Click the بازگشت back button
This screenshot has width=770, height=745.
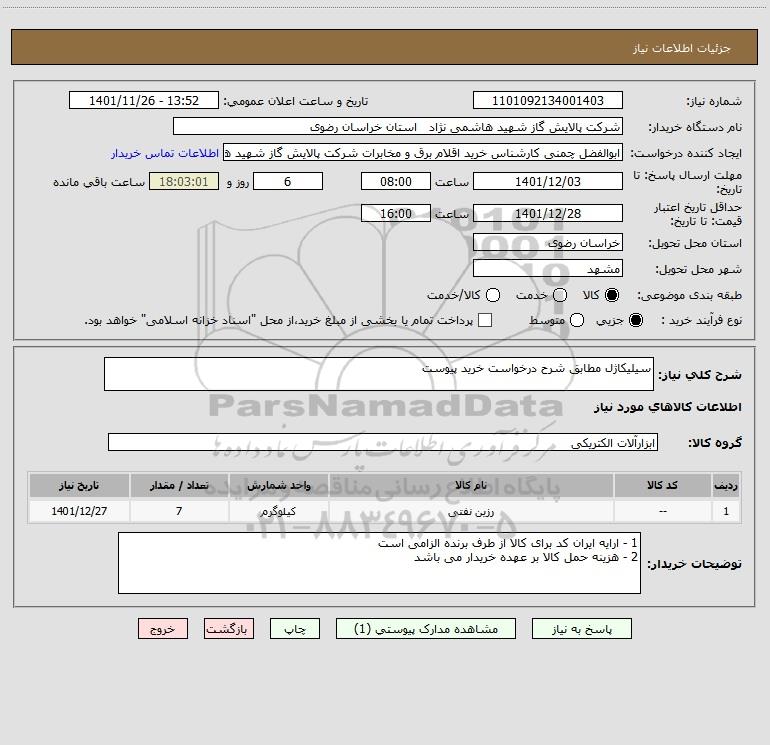[229, 629]
